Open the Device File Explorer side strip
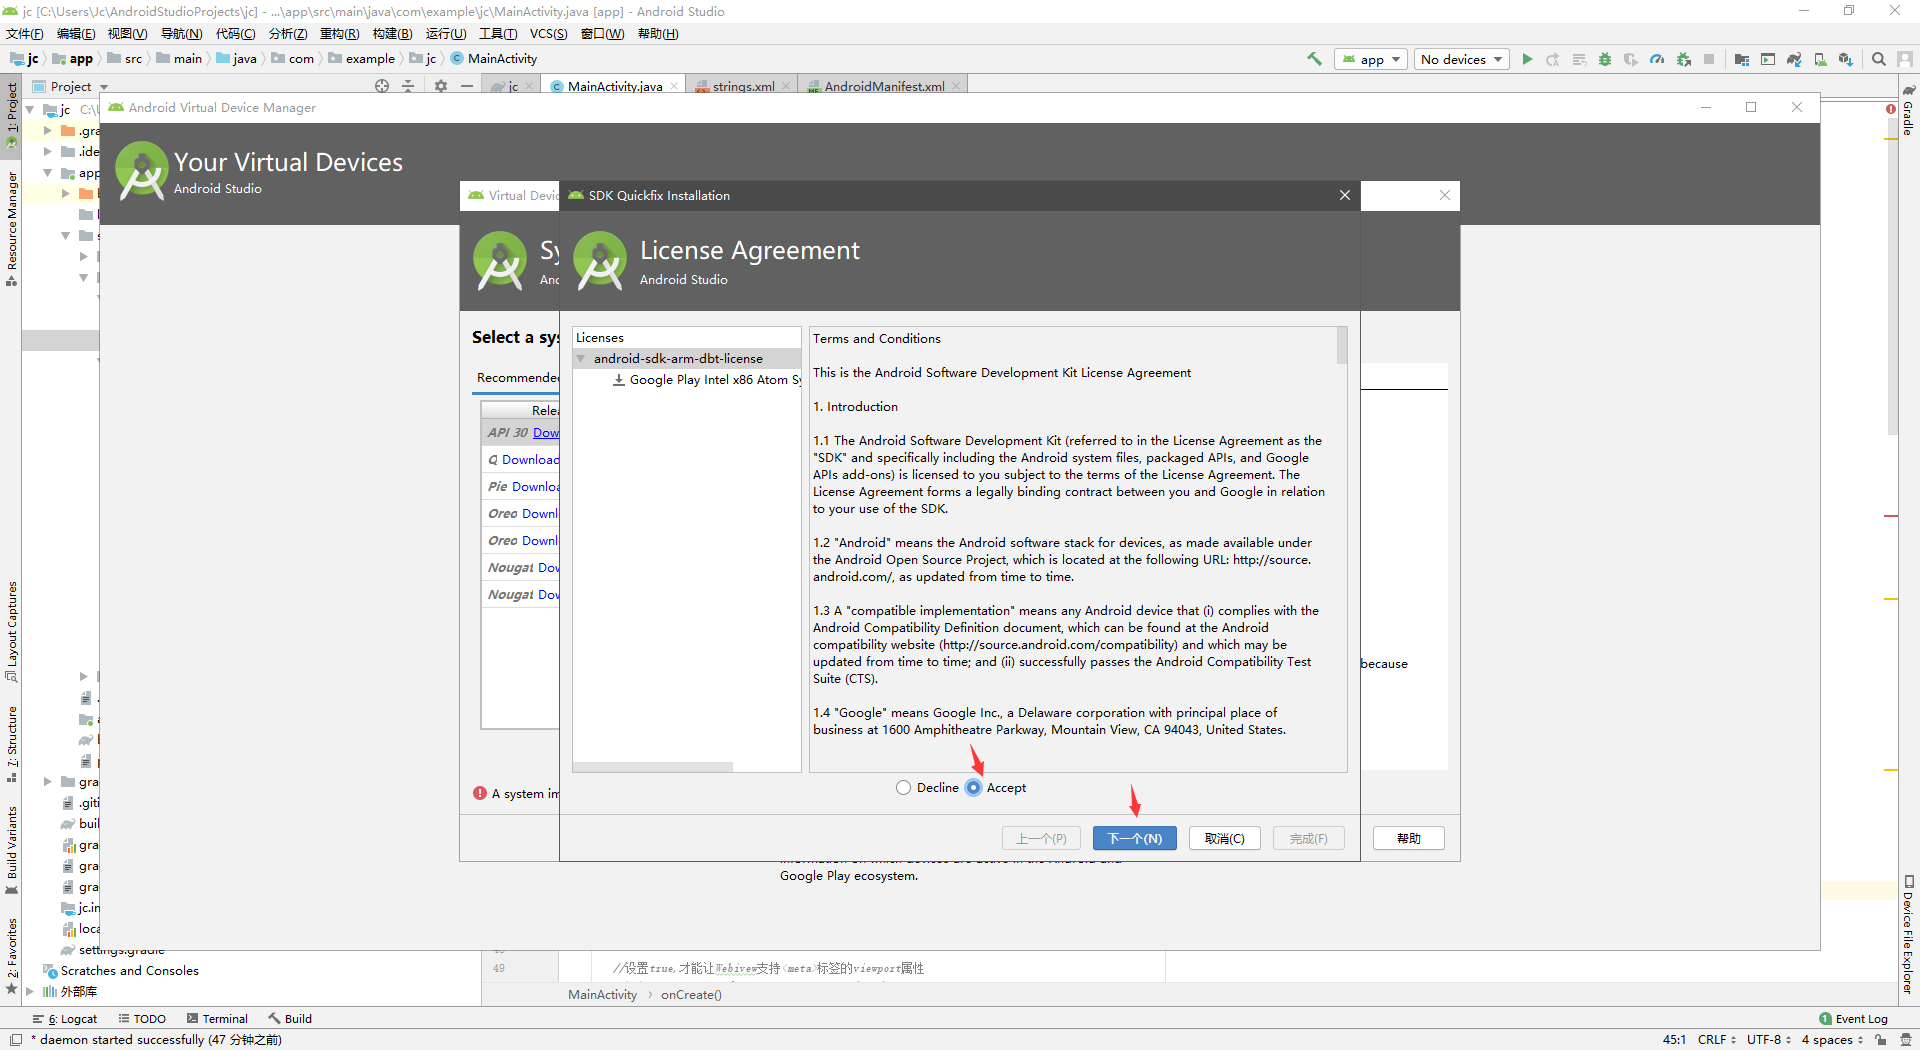Screen dimensions: 1920x1050 (1908, 935)
